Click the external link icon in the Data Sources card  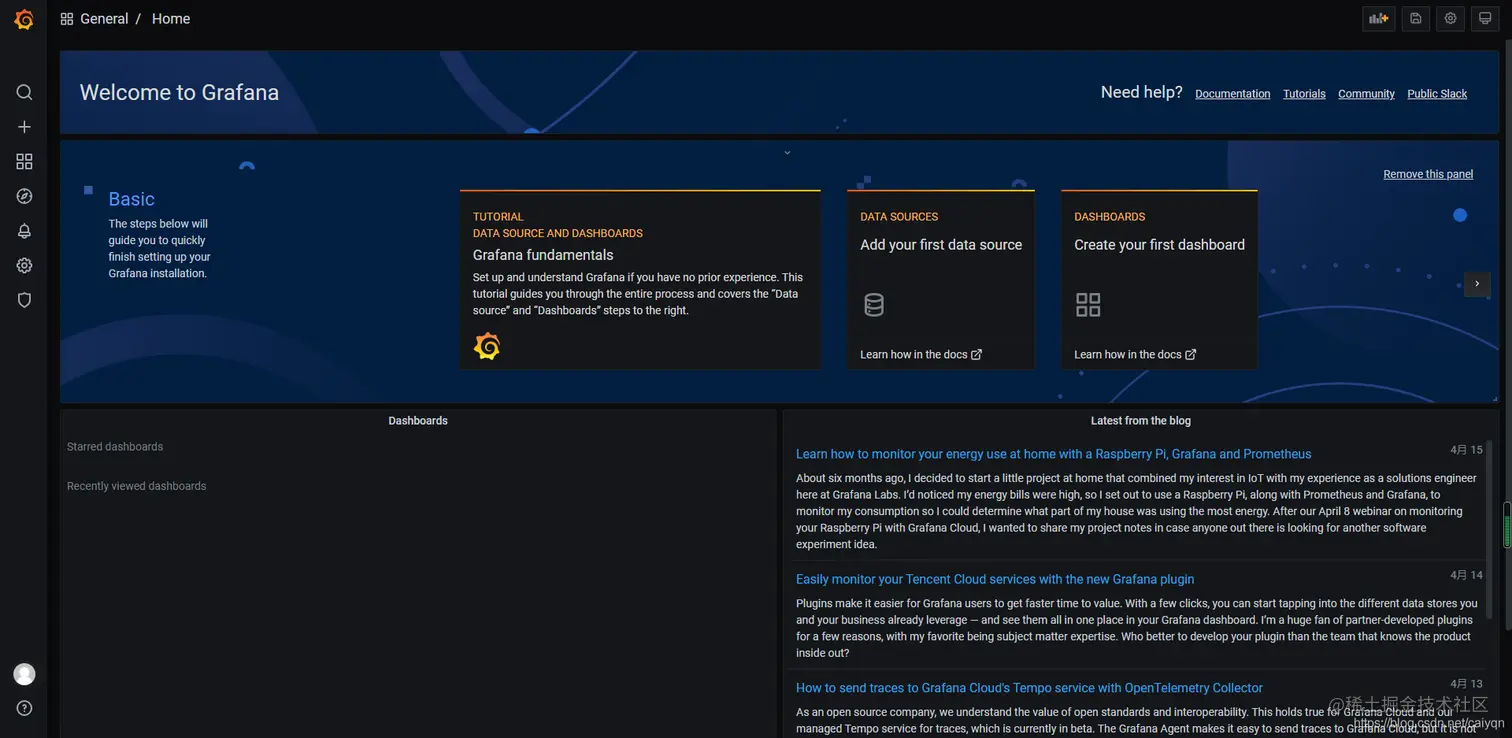977,354
